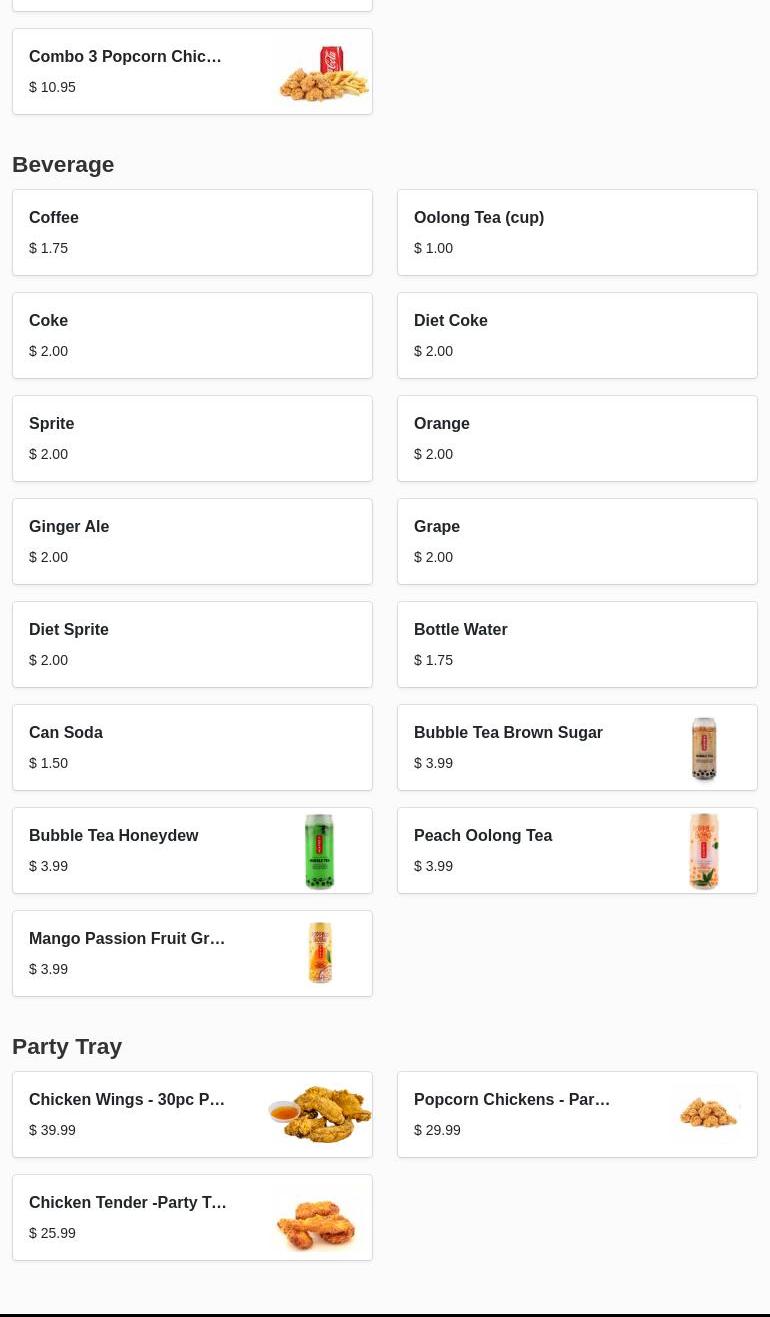Add Bottle Water to order
Screen dimensions: 770x1317
(x=577, y=644)
